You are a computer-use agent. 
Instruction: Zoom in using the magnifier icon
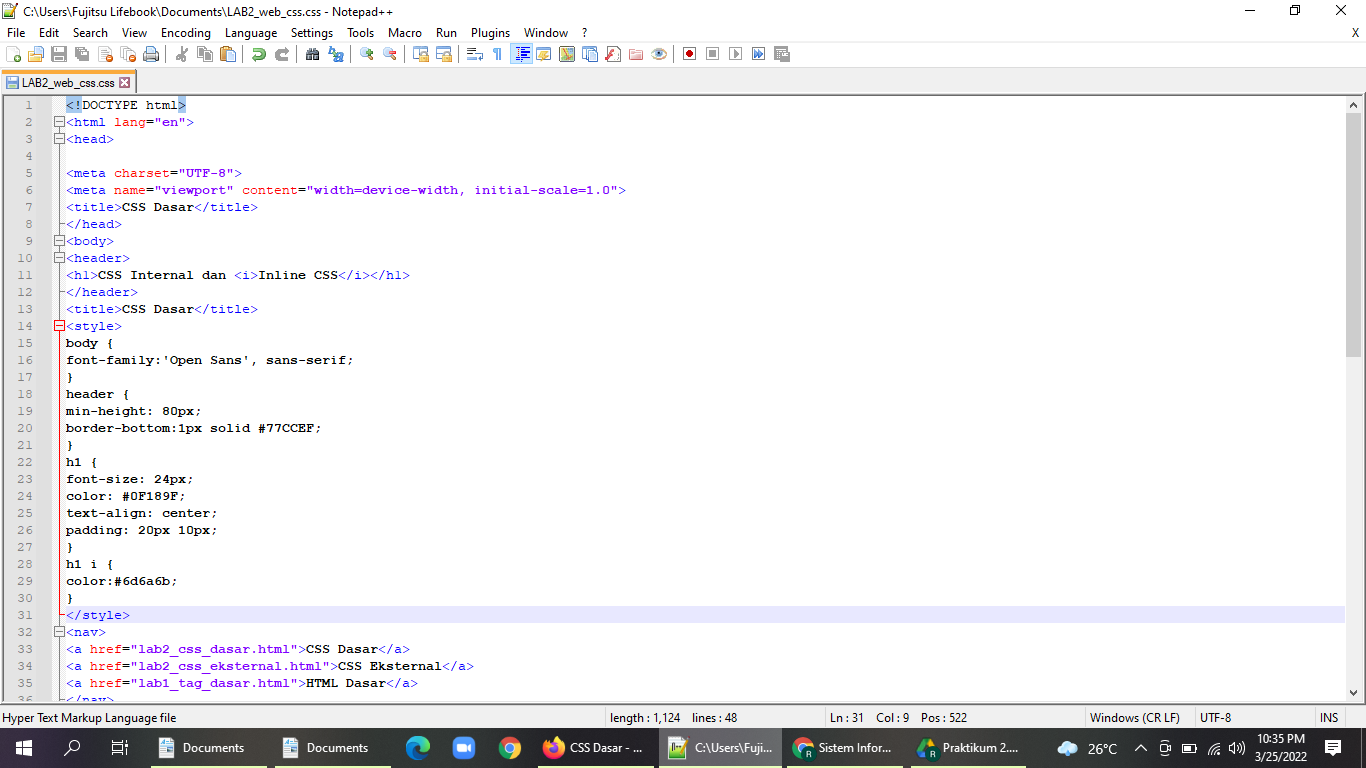pyautogui.click(x=365, y=54)
